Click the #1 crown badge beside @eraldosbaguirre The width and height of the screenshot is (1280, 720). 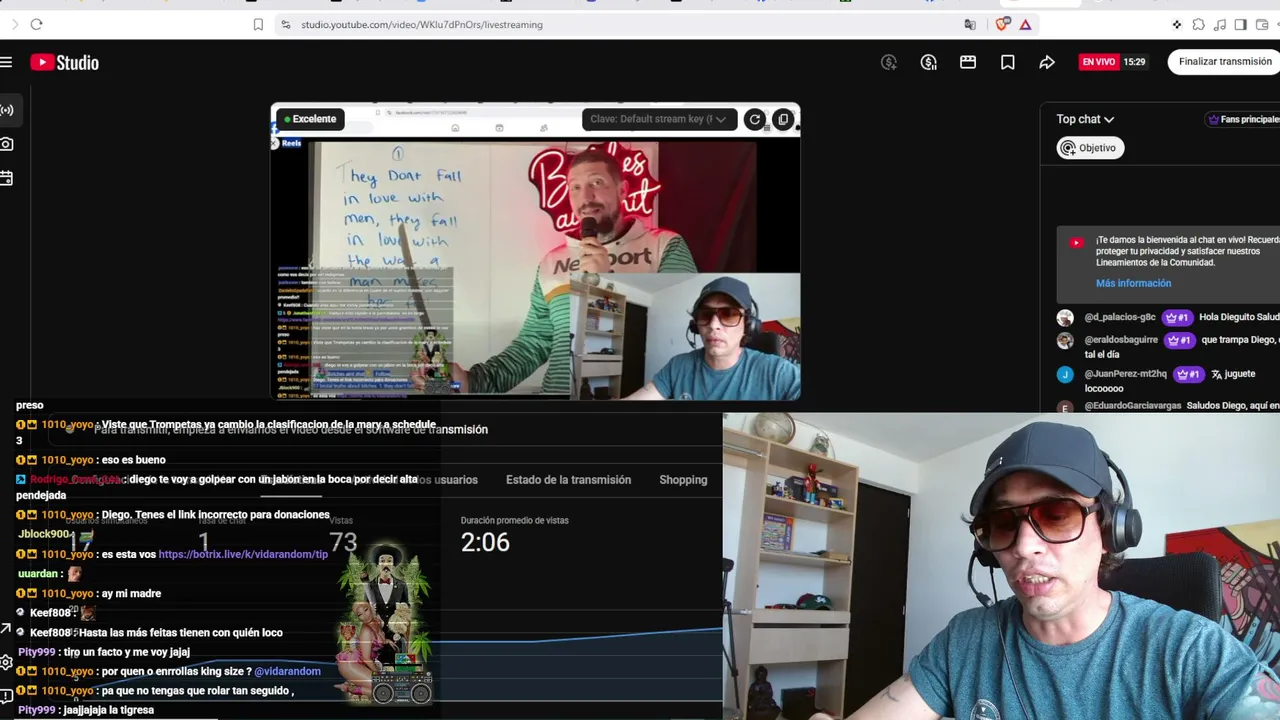pyautogui.click(x=1179, y=340)
